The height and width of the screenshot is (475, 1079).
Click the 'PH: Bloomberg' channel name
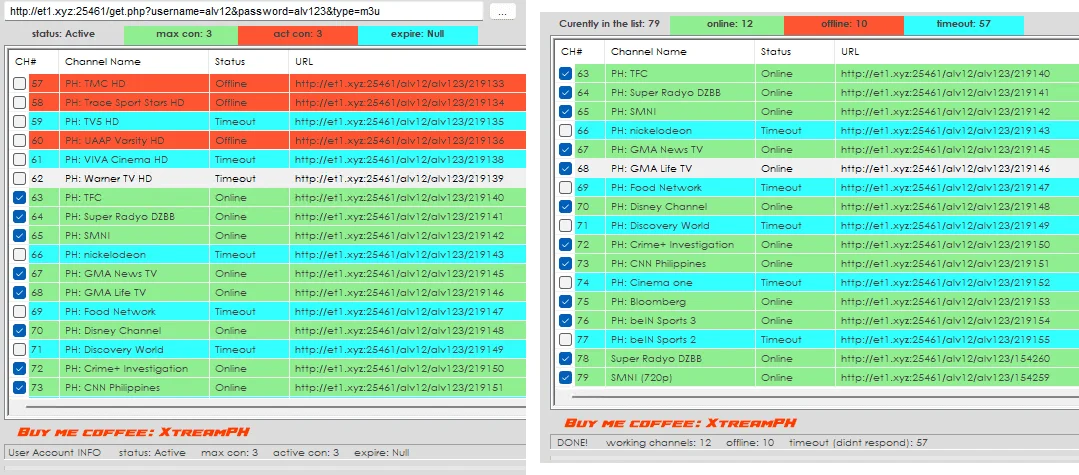[x=648, y=302]
